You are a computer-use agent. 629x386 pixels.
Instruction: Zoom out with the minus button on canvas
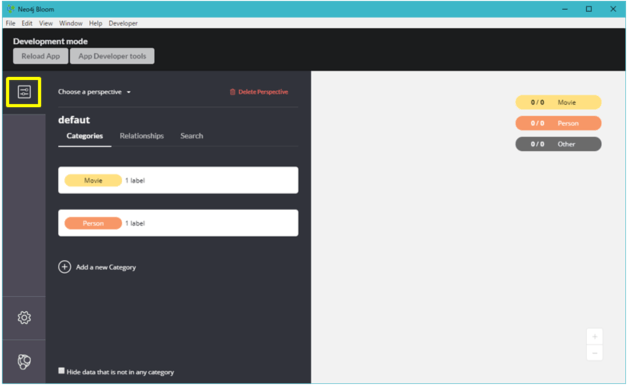[595, 353]
